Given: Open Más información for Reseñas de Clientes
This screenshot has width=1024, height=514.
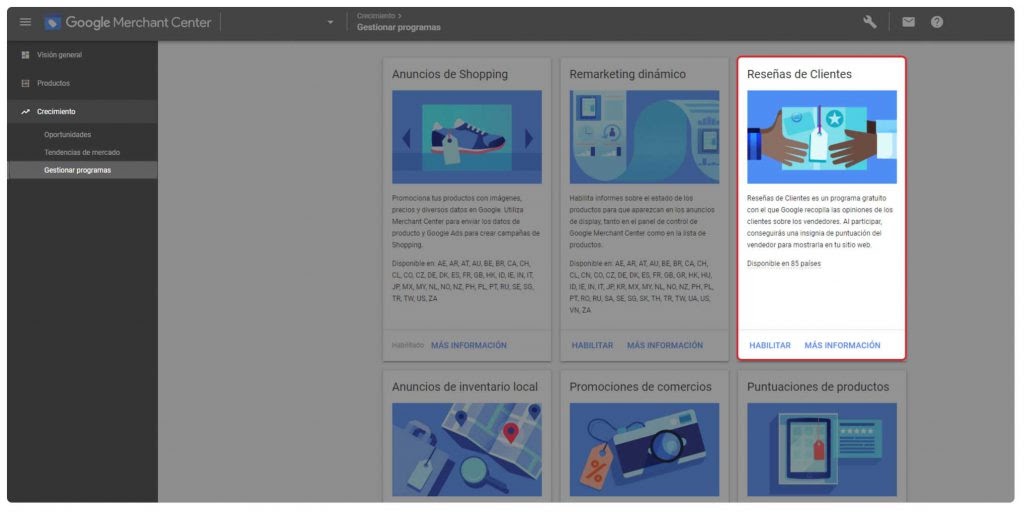Looking at the screenshot, I should coord(842,345).
